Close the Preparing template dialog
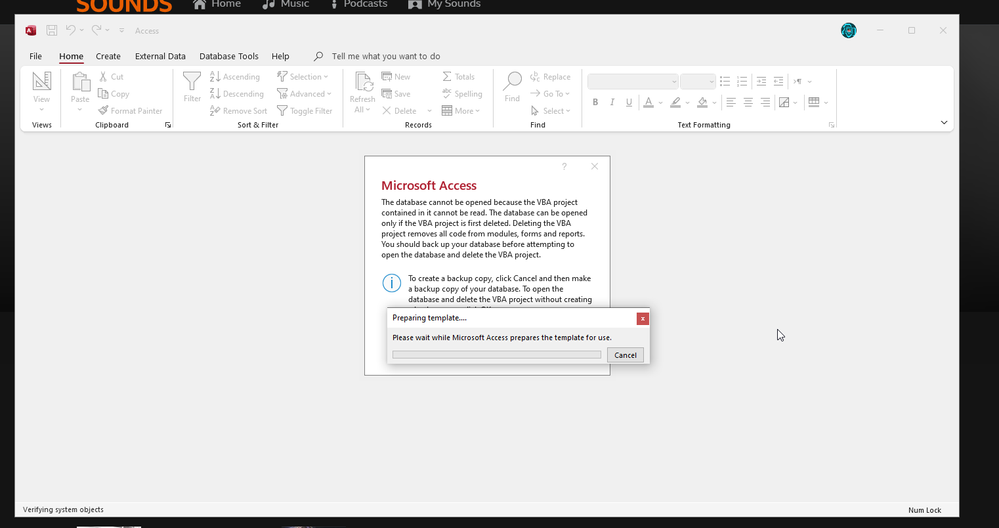The height and width of the screenshot is (528, 999). pyautogui.click(x=643, y=318)
